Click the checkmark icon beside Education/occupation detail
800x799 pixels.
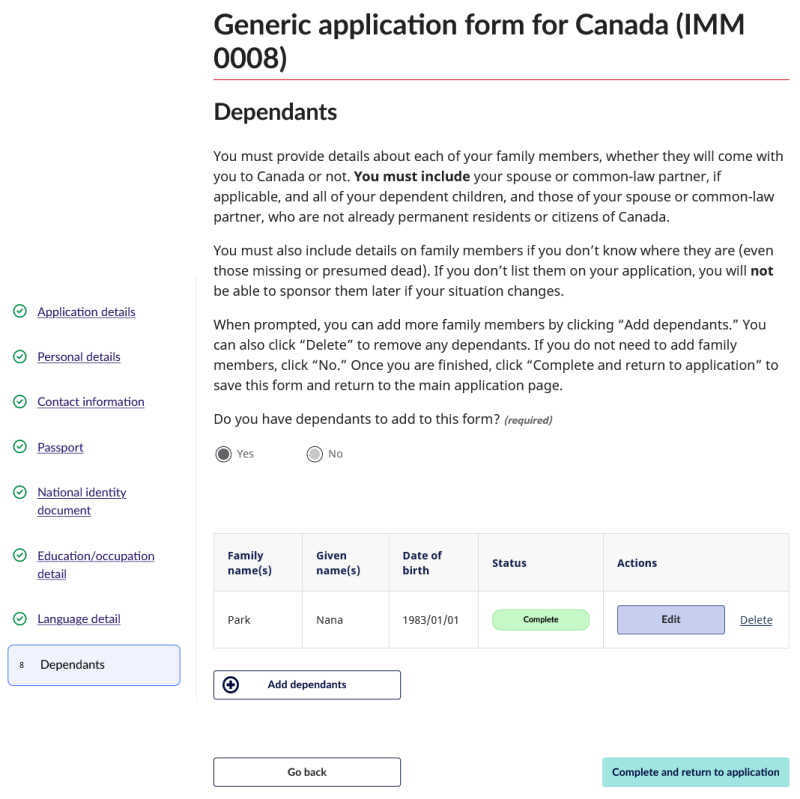point(20,556)
